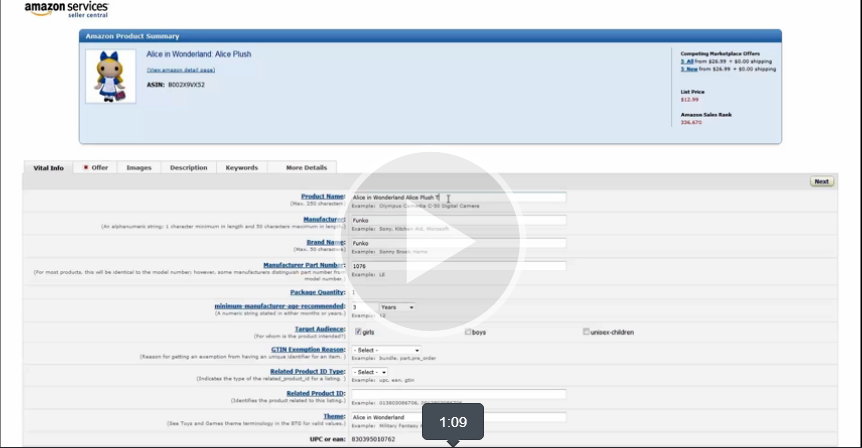This screenshot has width=862, height=448.
Task: Open the minimum-manufacturer-age-recommended label link
Action: tap(279, 306)
